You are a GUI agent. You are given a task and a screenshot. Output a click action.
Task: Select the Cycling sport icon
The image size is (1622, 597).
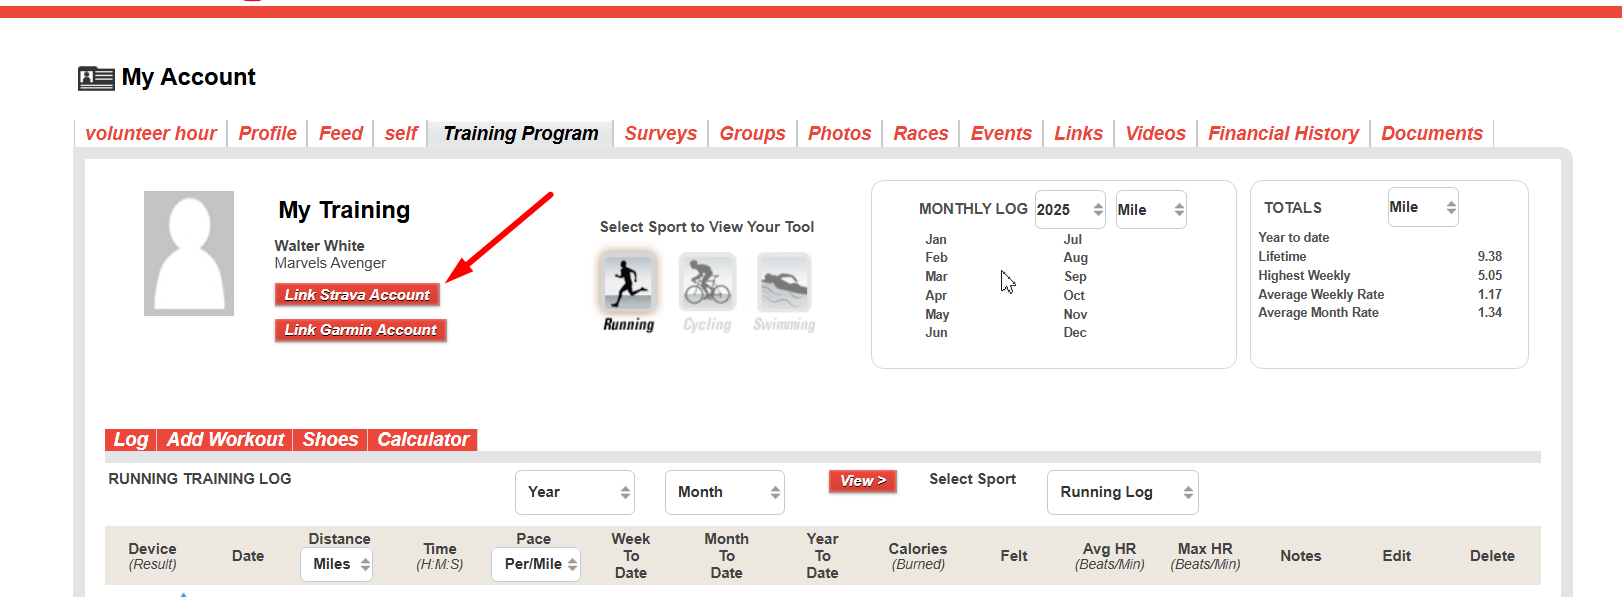tap(707, 283)
